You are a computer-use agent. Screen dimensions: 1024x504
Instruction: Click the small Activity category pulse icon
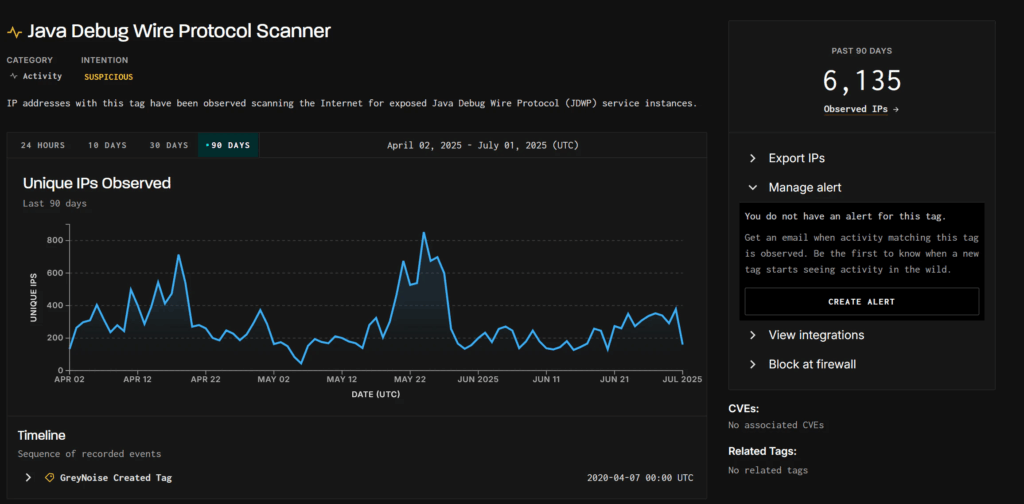14,76
